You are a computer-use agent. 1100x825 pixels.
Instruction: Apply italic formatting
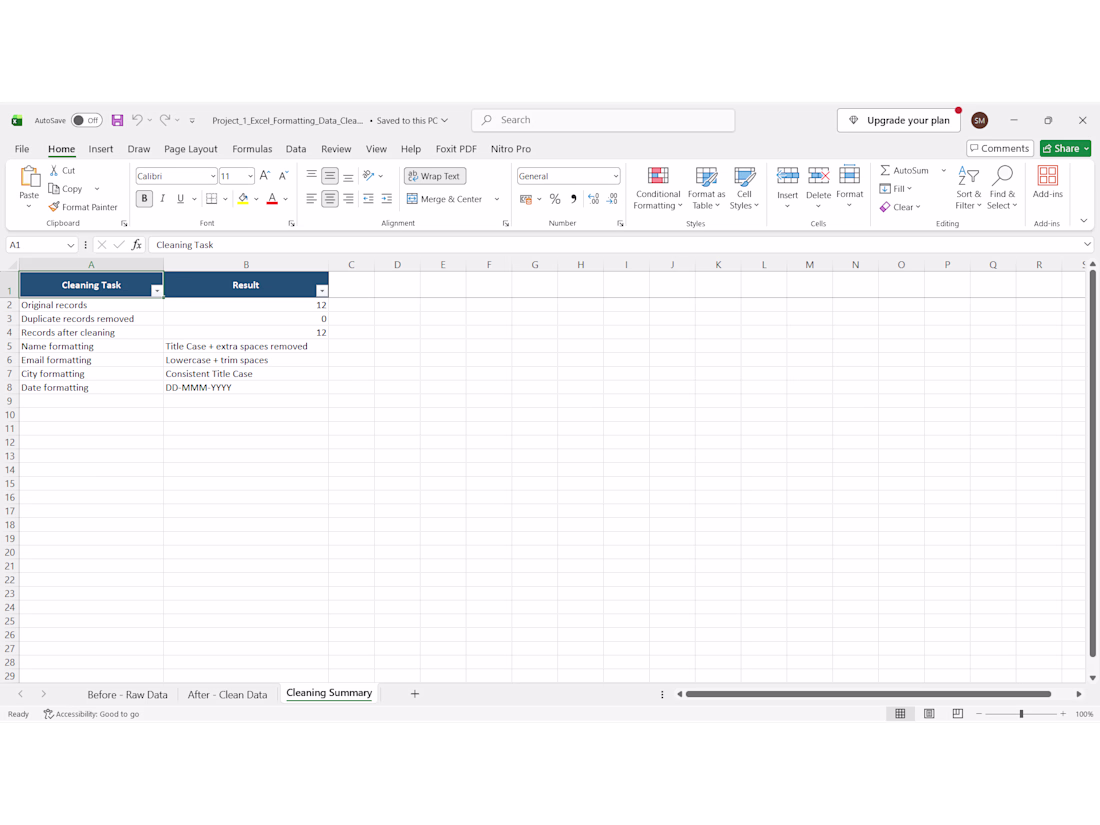[x=162, y=199]
